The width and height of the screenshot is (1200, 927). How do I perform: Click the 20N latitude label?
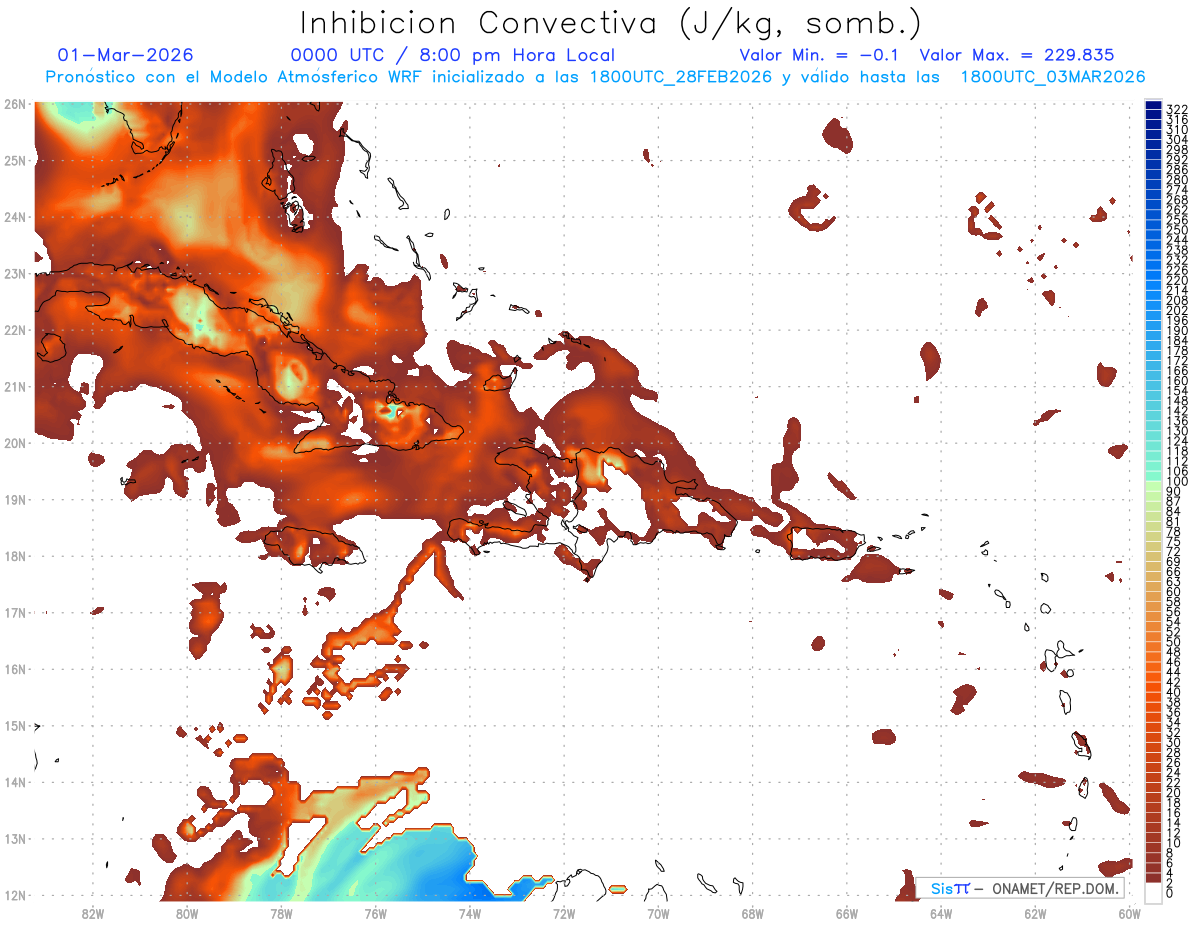[14, 443]
